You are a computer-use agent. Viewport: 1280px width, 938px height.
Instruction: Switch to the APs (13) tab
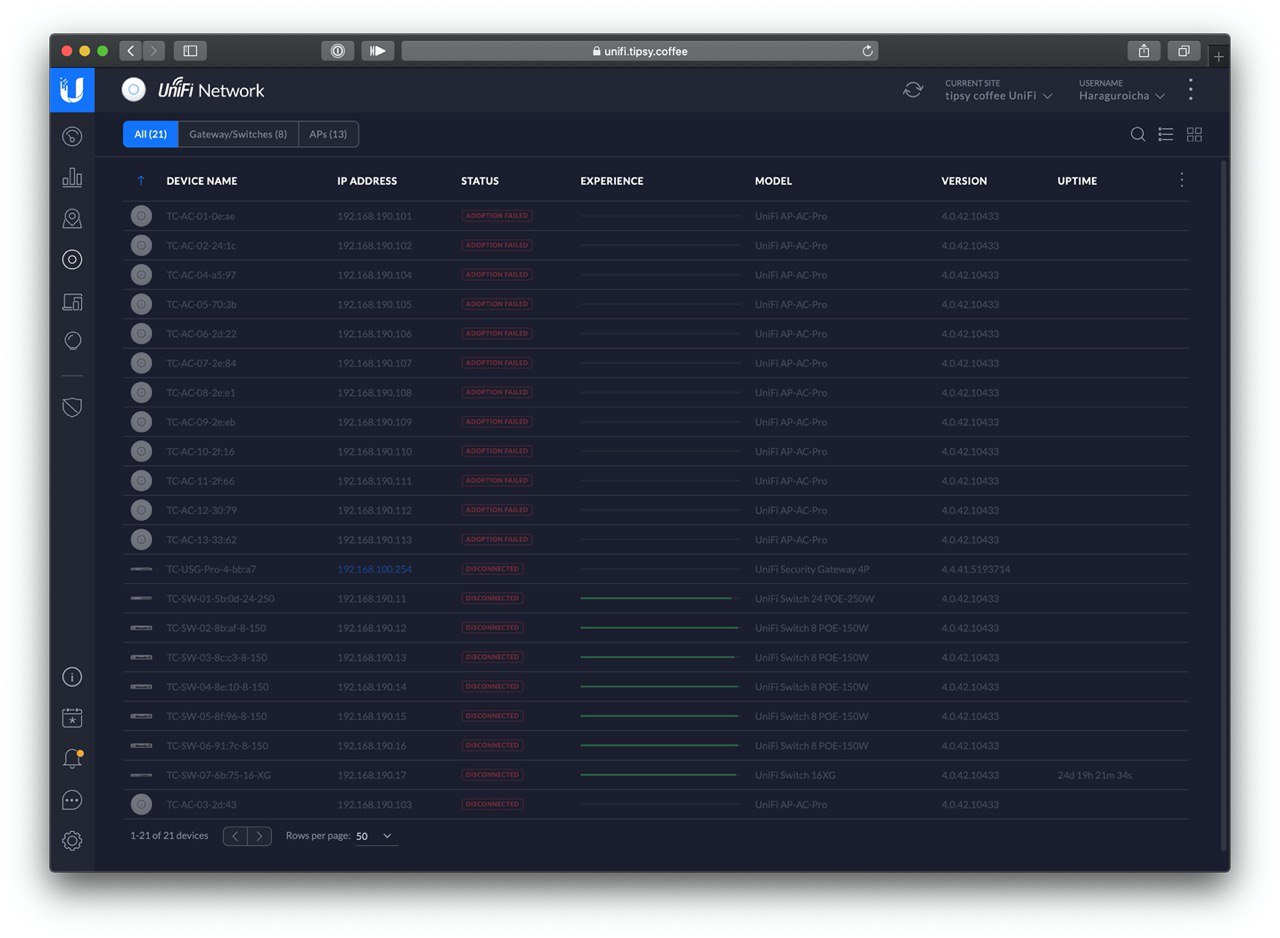click(328, 134)
